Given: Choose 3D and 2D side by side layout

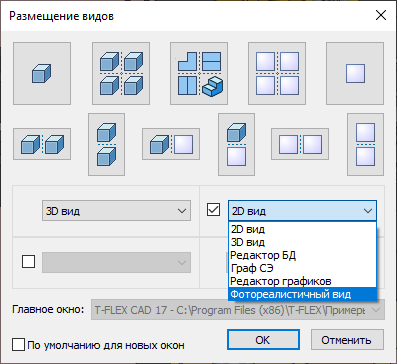Looking at the screenshot, I should tap(171, 144).
